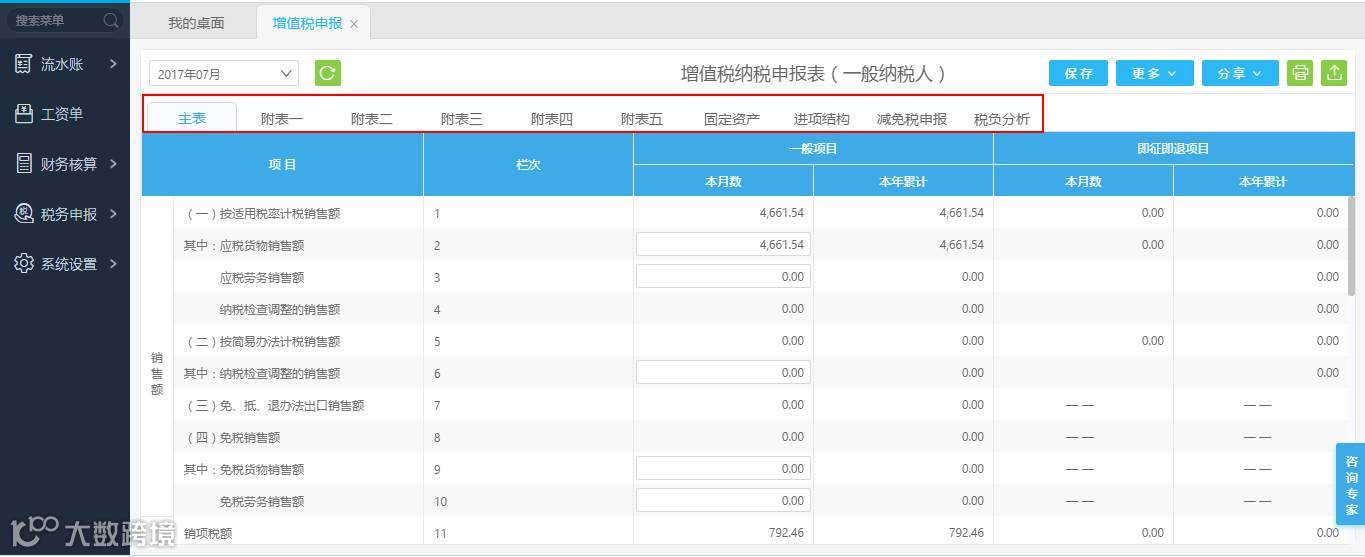The image size is (1365, 557).
Task: Switch to 附表一 tab
Action: [x=282, y=119]
